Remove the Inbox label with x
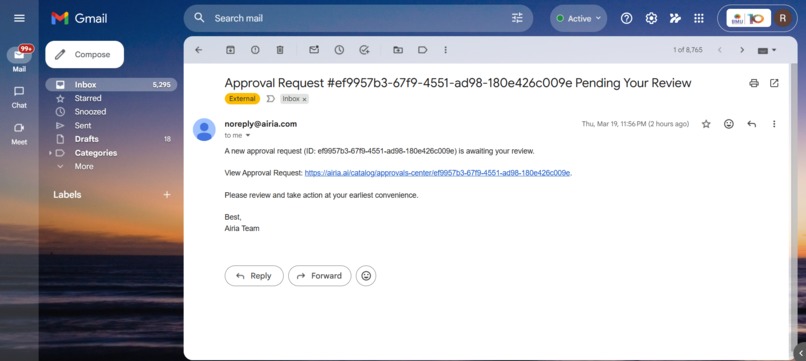This screenshot has width=806, height=361. click(304, 99)
